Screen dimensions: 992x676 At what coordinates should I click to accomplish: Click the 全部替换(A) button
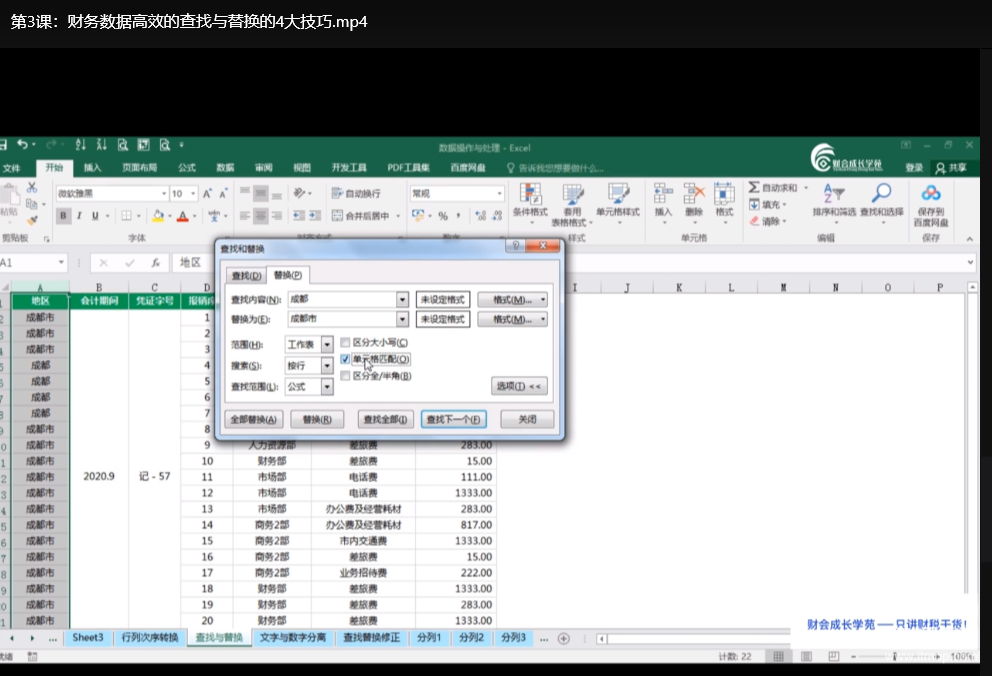click(253, 419)
